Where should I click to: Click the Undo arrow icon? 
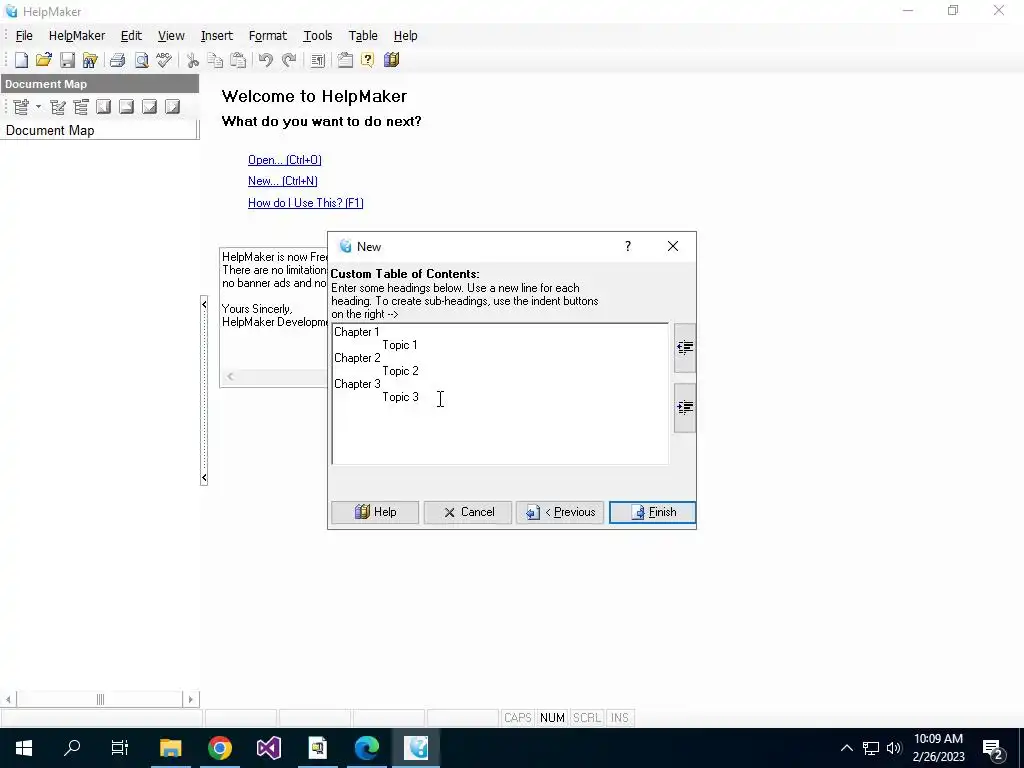point(265,60)
